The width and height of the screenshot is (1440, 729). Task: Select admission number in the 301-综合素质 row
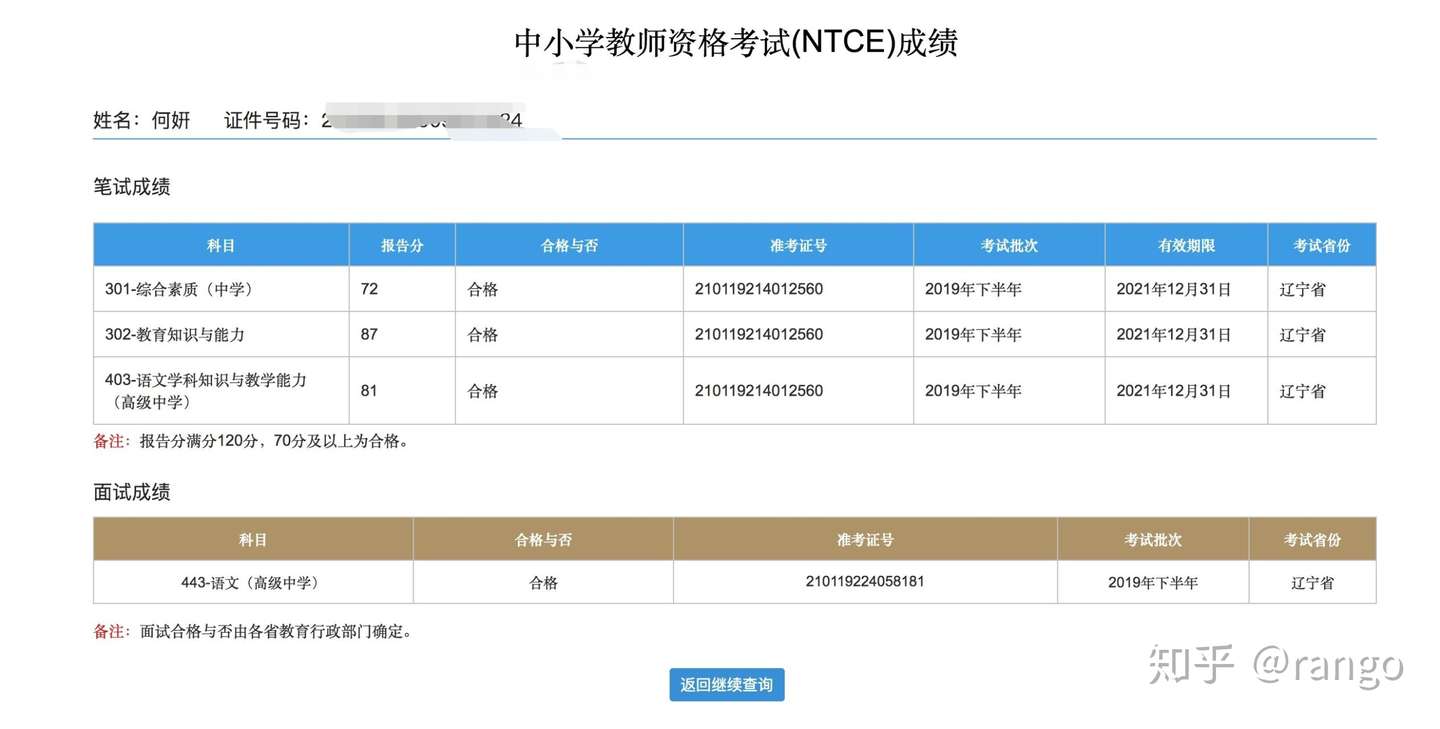coord(759,289)
